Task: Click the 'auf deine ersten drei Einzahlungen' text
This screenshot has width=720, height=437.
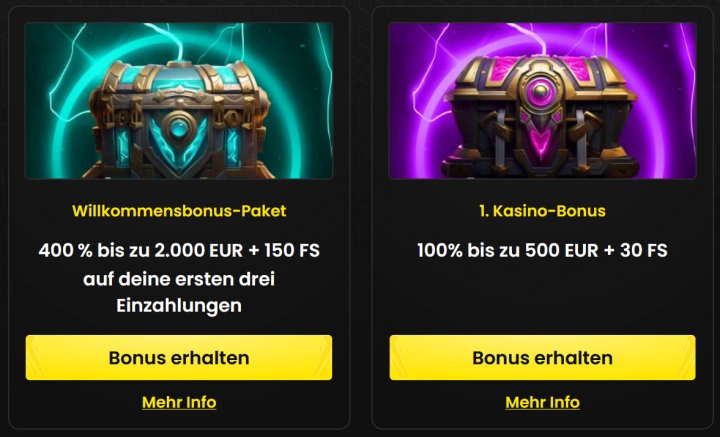Action: click(179, 292)
